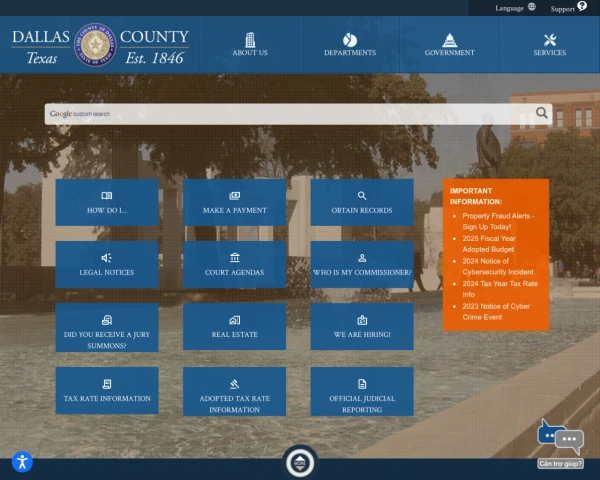Click the megaphone icon in Legal Notices tile
This screenshot has width=600, height=480.
click(x=107, y=258)
